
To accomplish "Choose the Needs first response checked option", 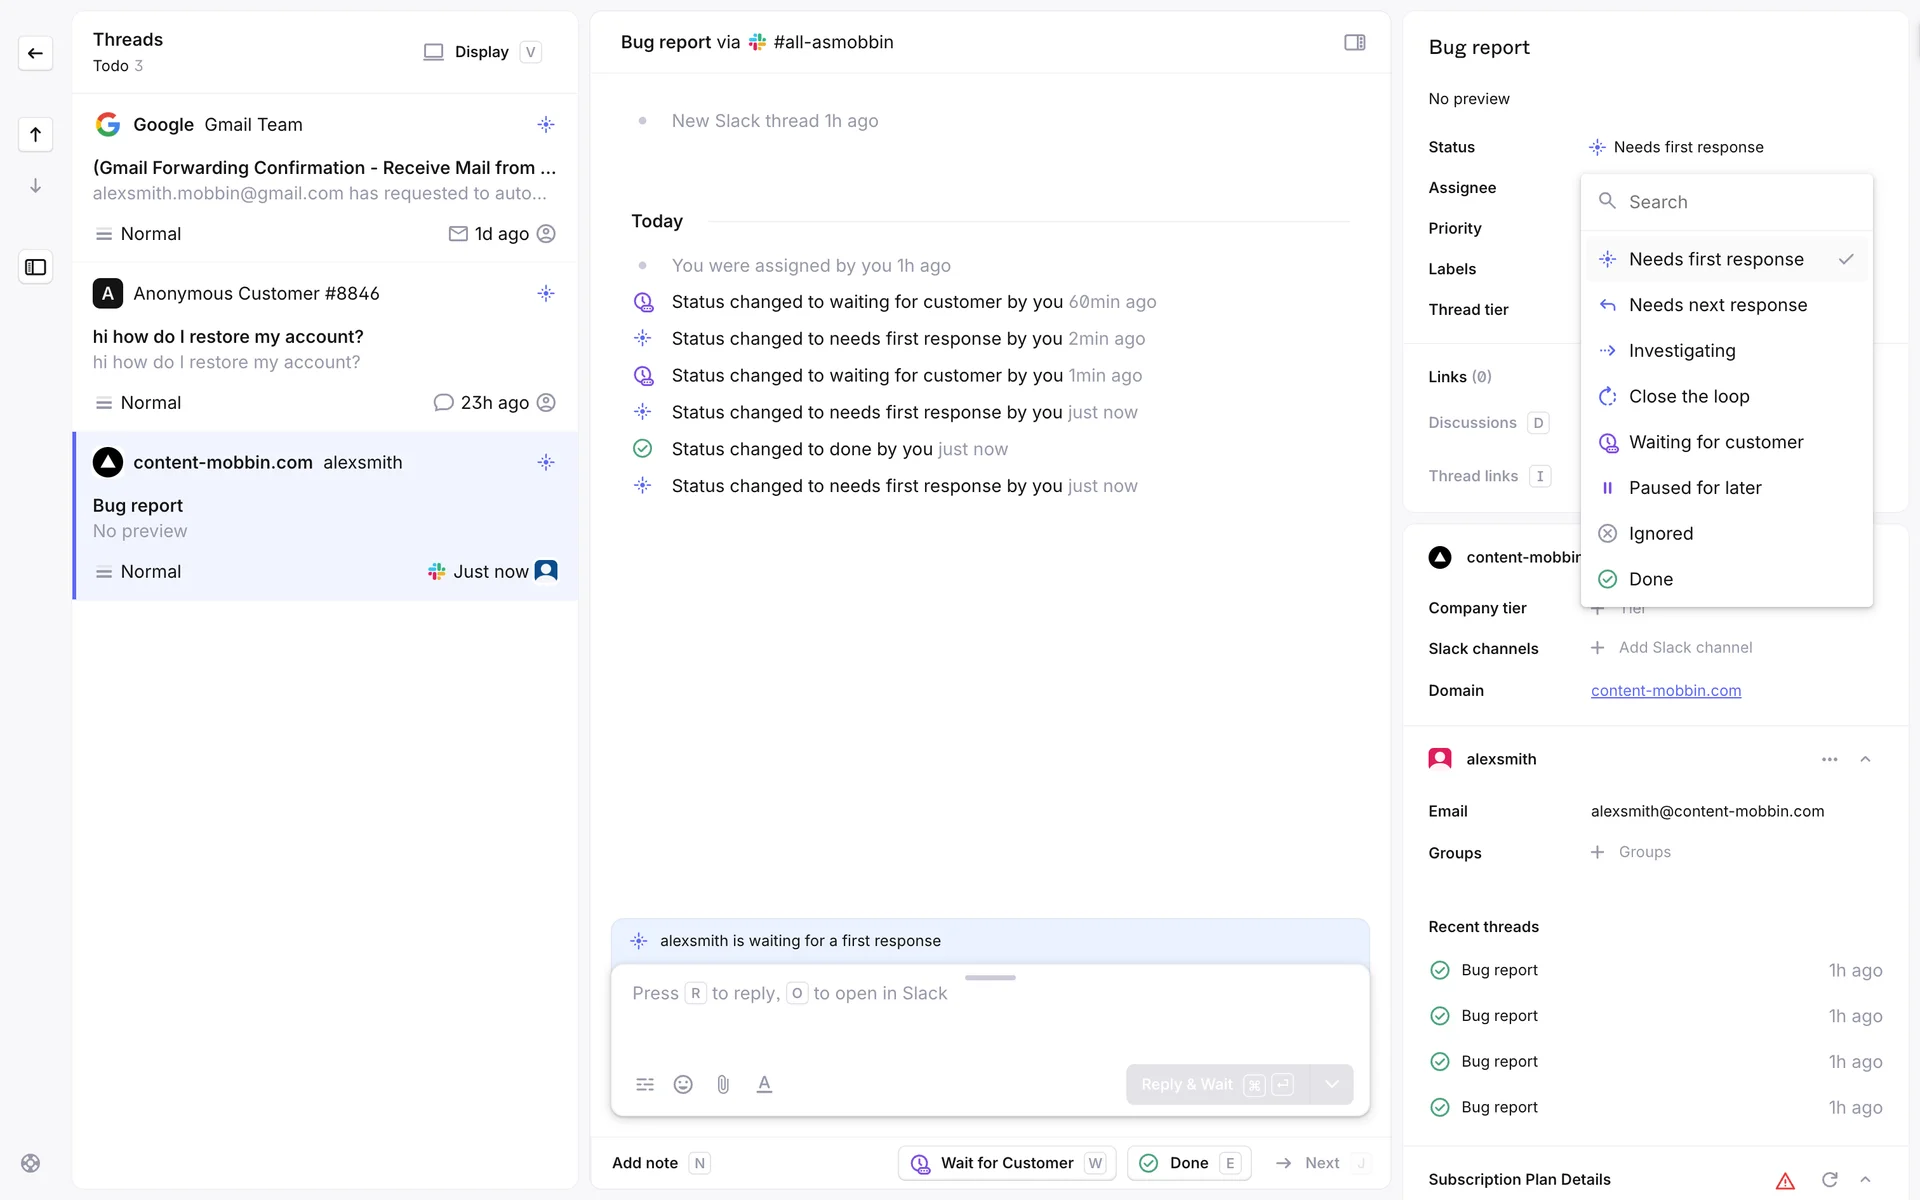I will click(1715, 259).
